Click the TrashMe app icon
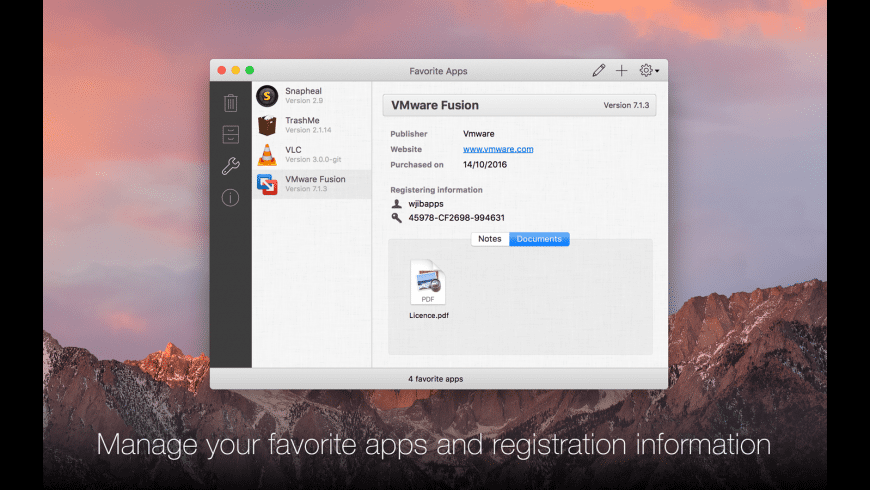 tap(267, 125)
